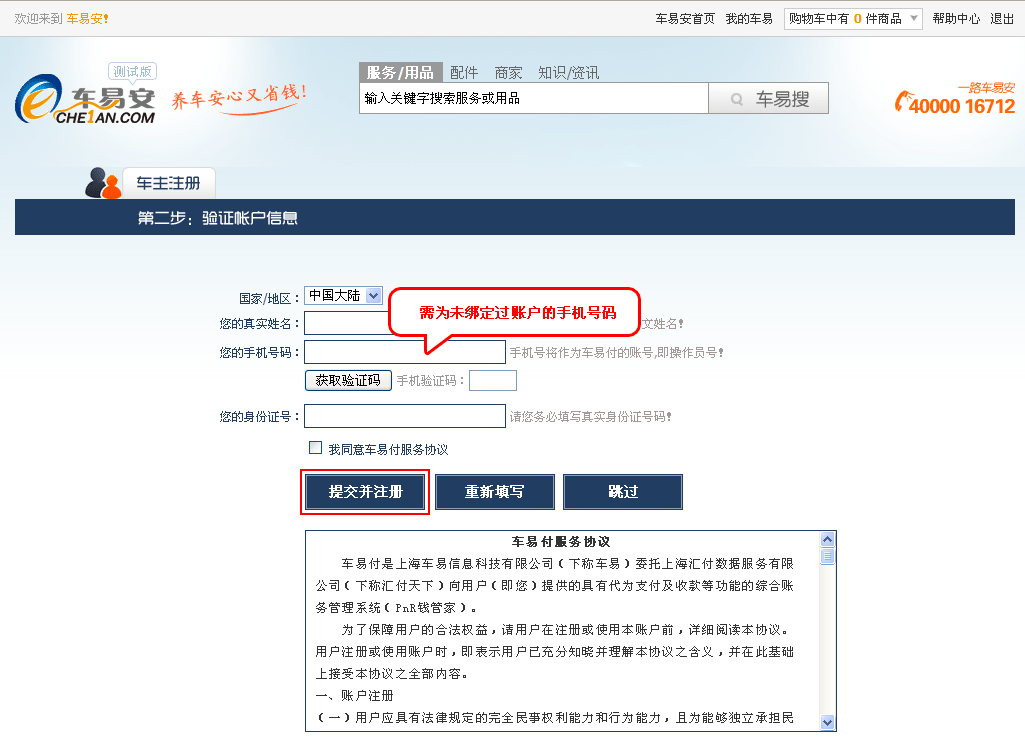Open the 帮助中心 link
This screenshot has width=1025, height=740.
coord(956,19)
